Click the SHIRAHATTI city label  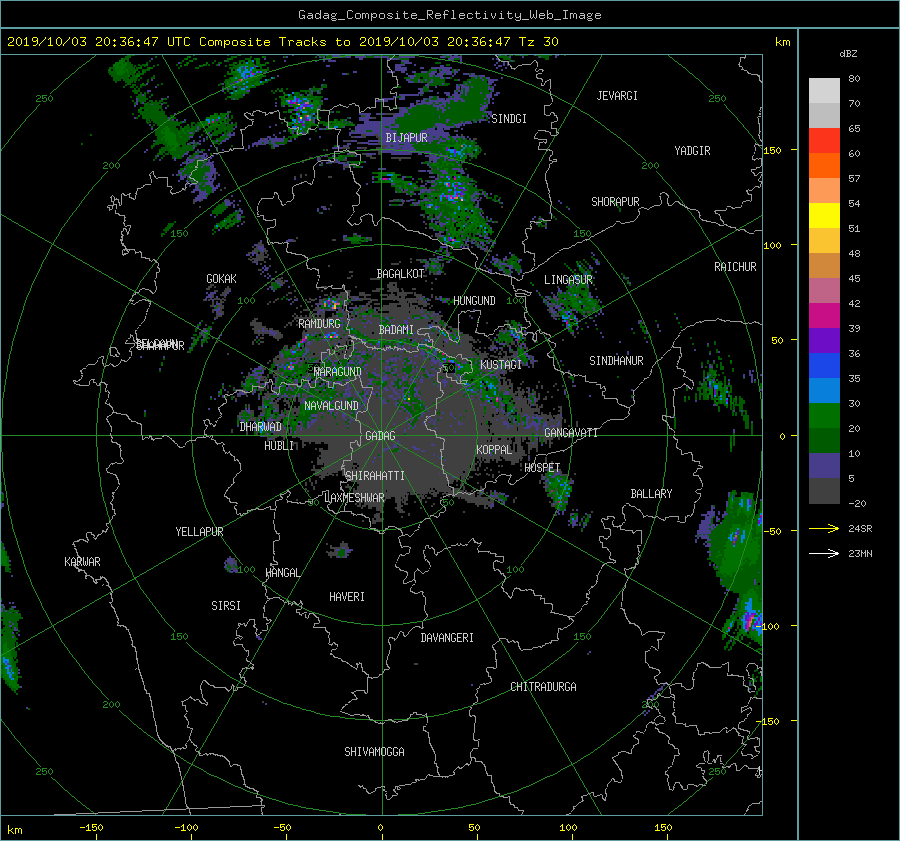click(x=375, y=476)
